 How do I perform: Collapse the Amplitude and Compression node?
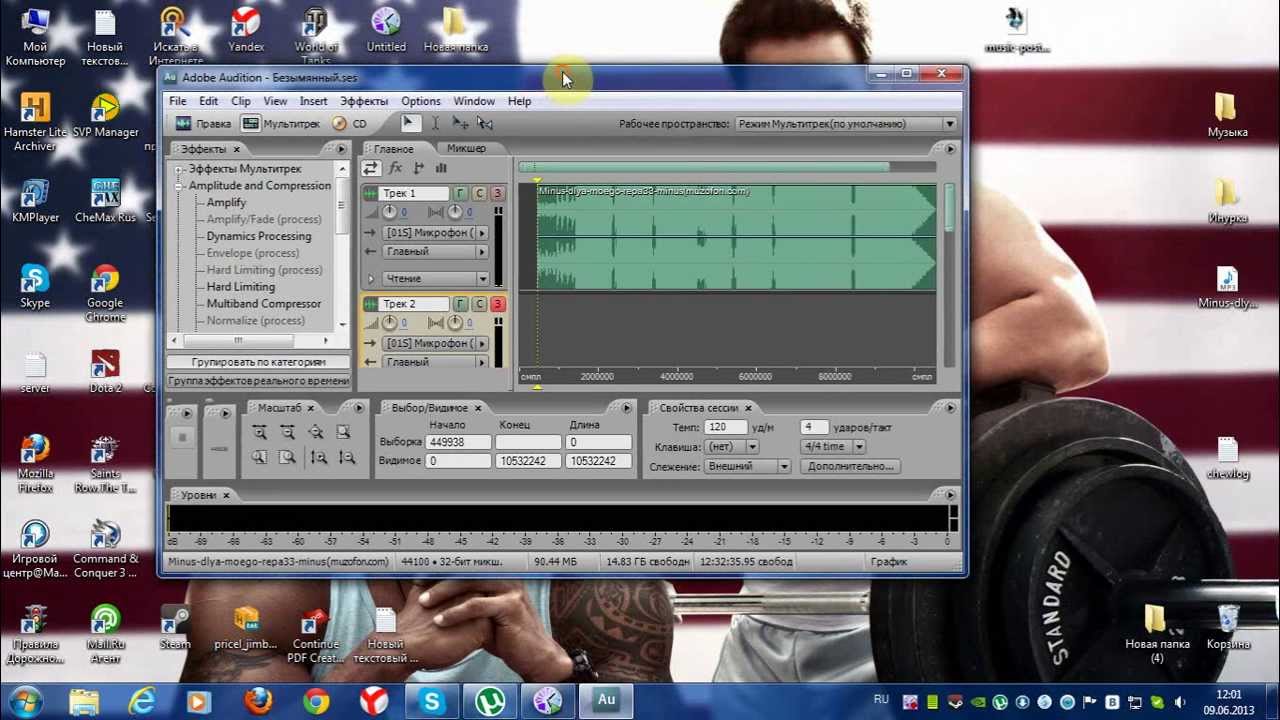tap(180, 186)
